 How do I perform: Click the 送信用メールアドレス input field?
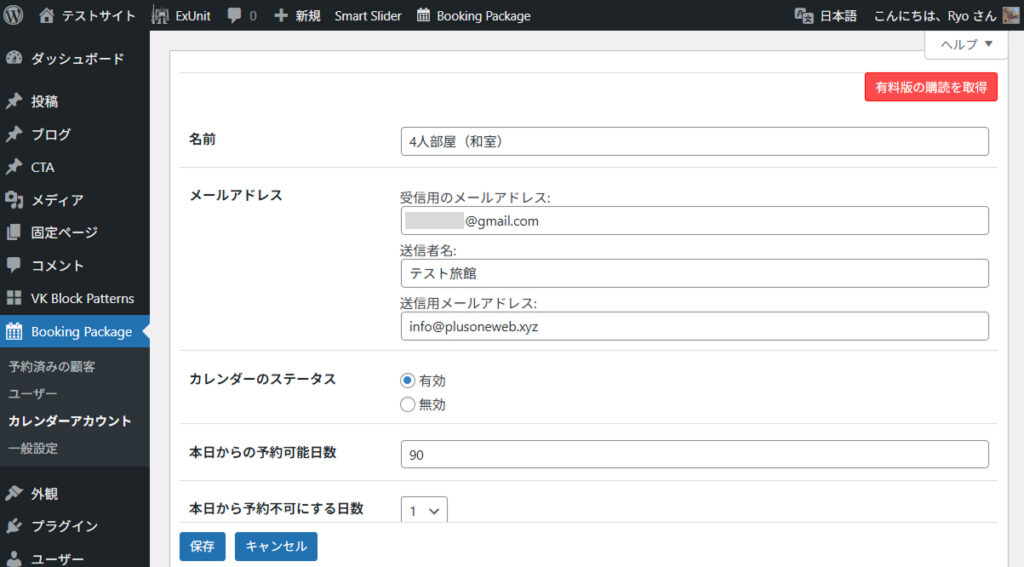(694, 326)
